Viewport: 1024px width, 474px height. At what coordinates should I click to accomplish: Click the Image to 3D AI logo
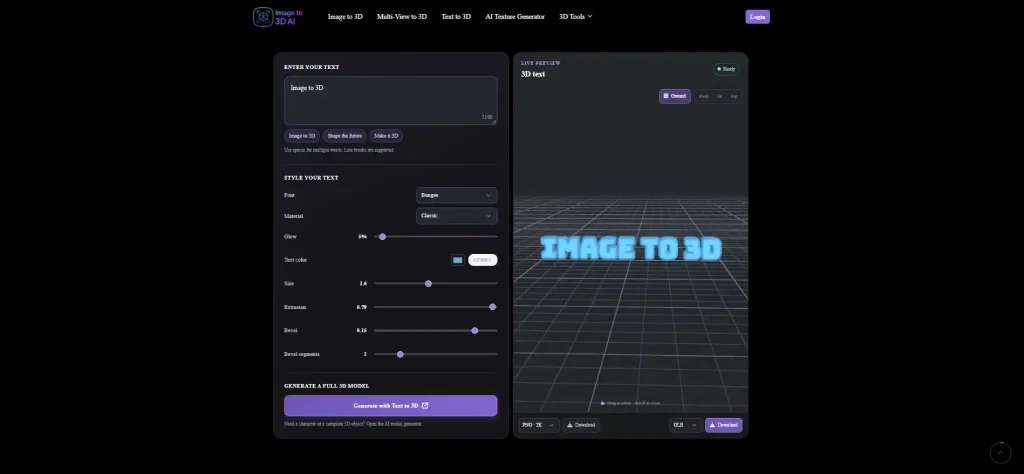[278, 16]
